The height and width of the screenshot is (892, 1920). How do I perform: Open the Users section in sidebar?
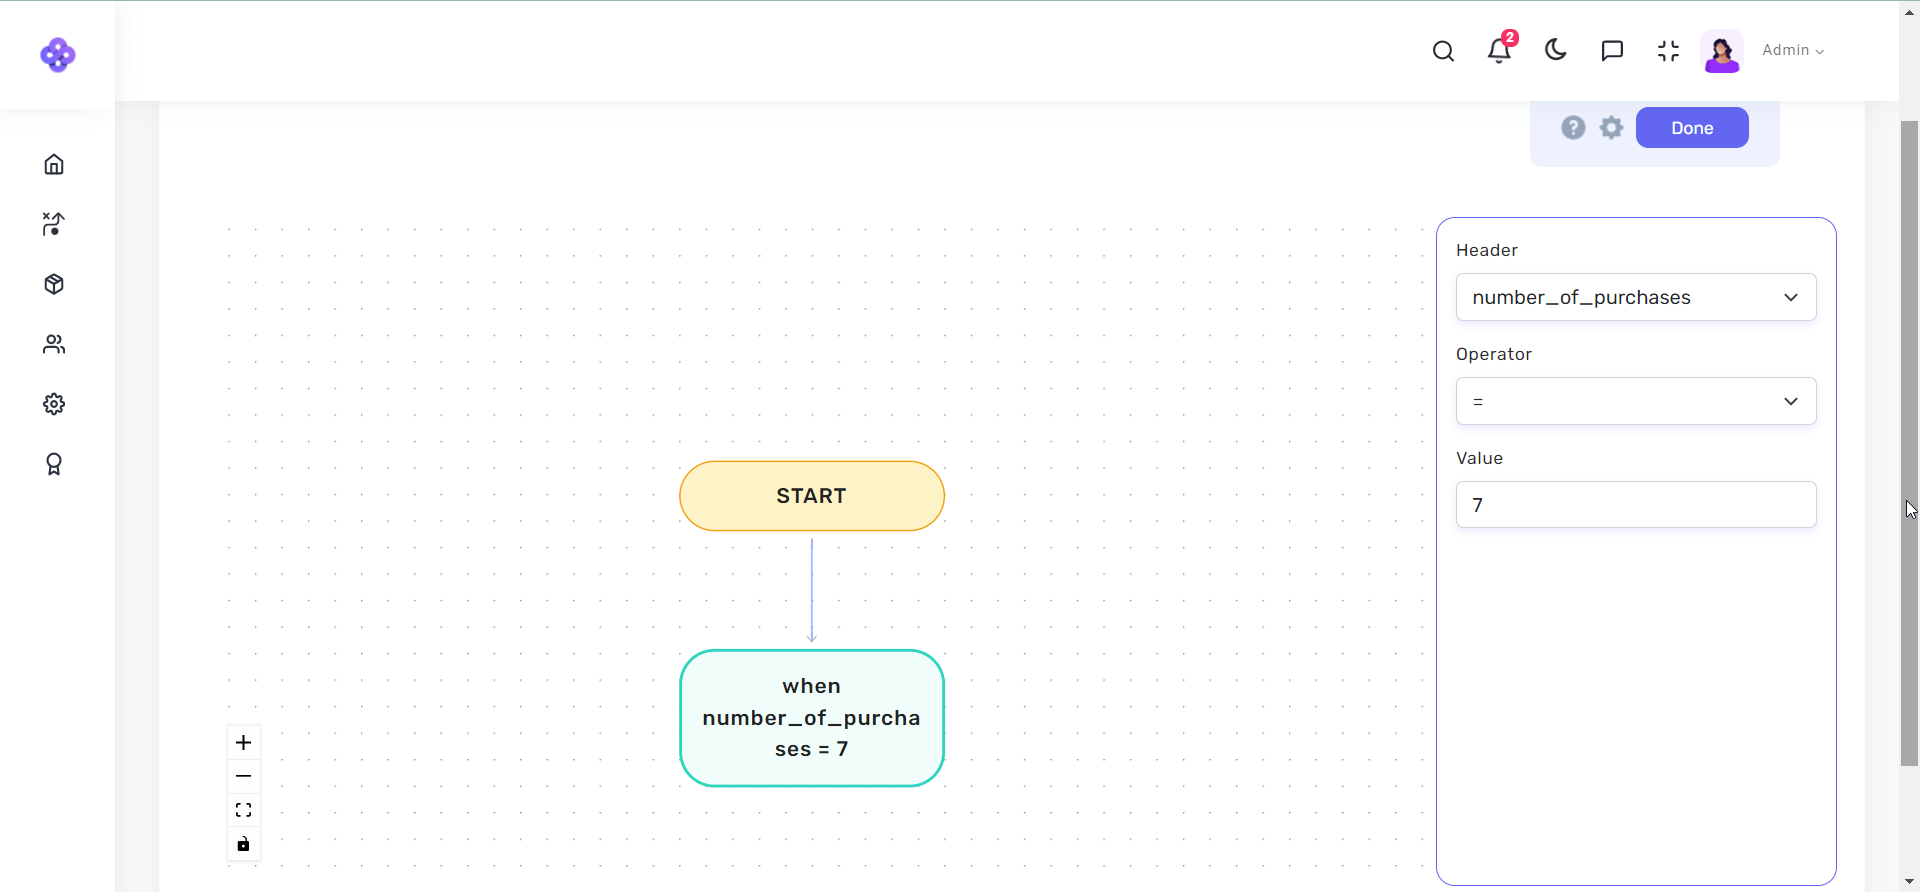[x=54, y=344]
